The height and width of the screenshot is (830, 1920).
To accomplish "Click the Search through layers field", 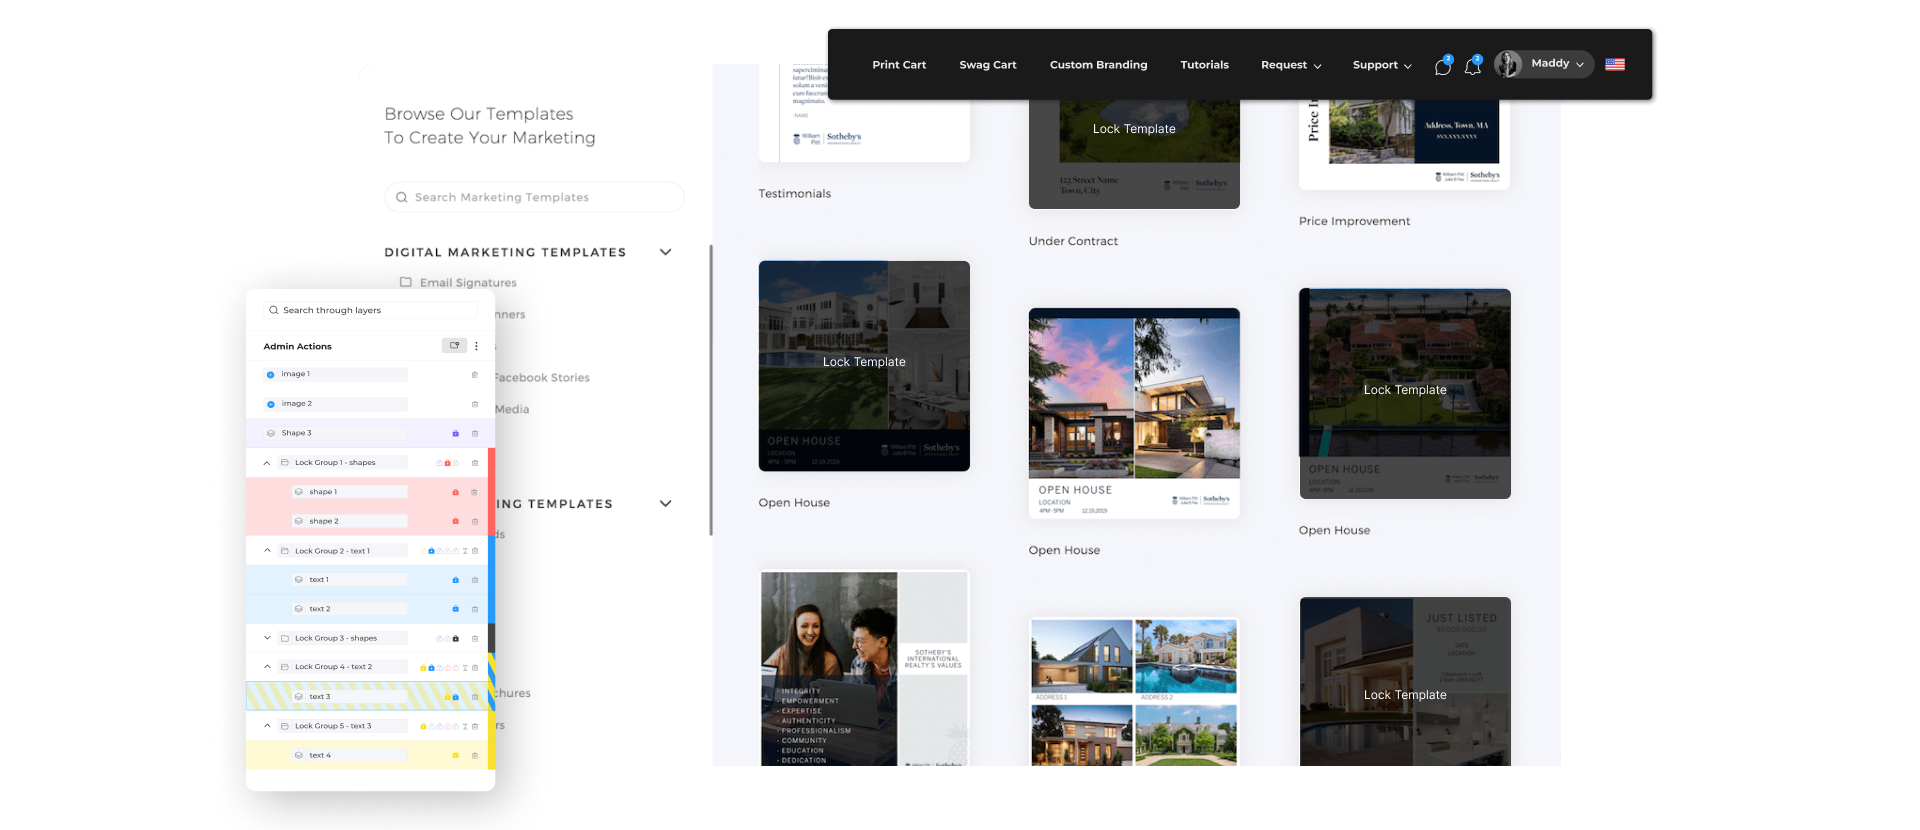I will coord(370,310).
